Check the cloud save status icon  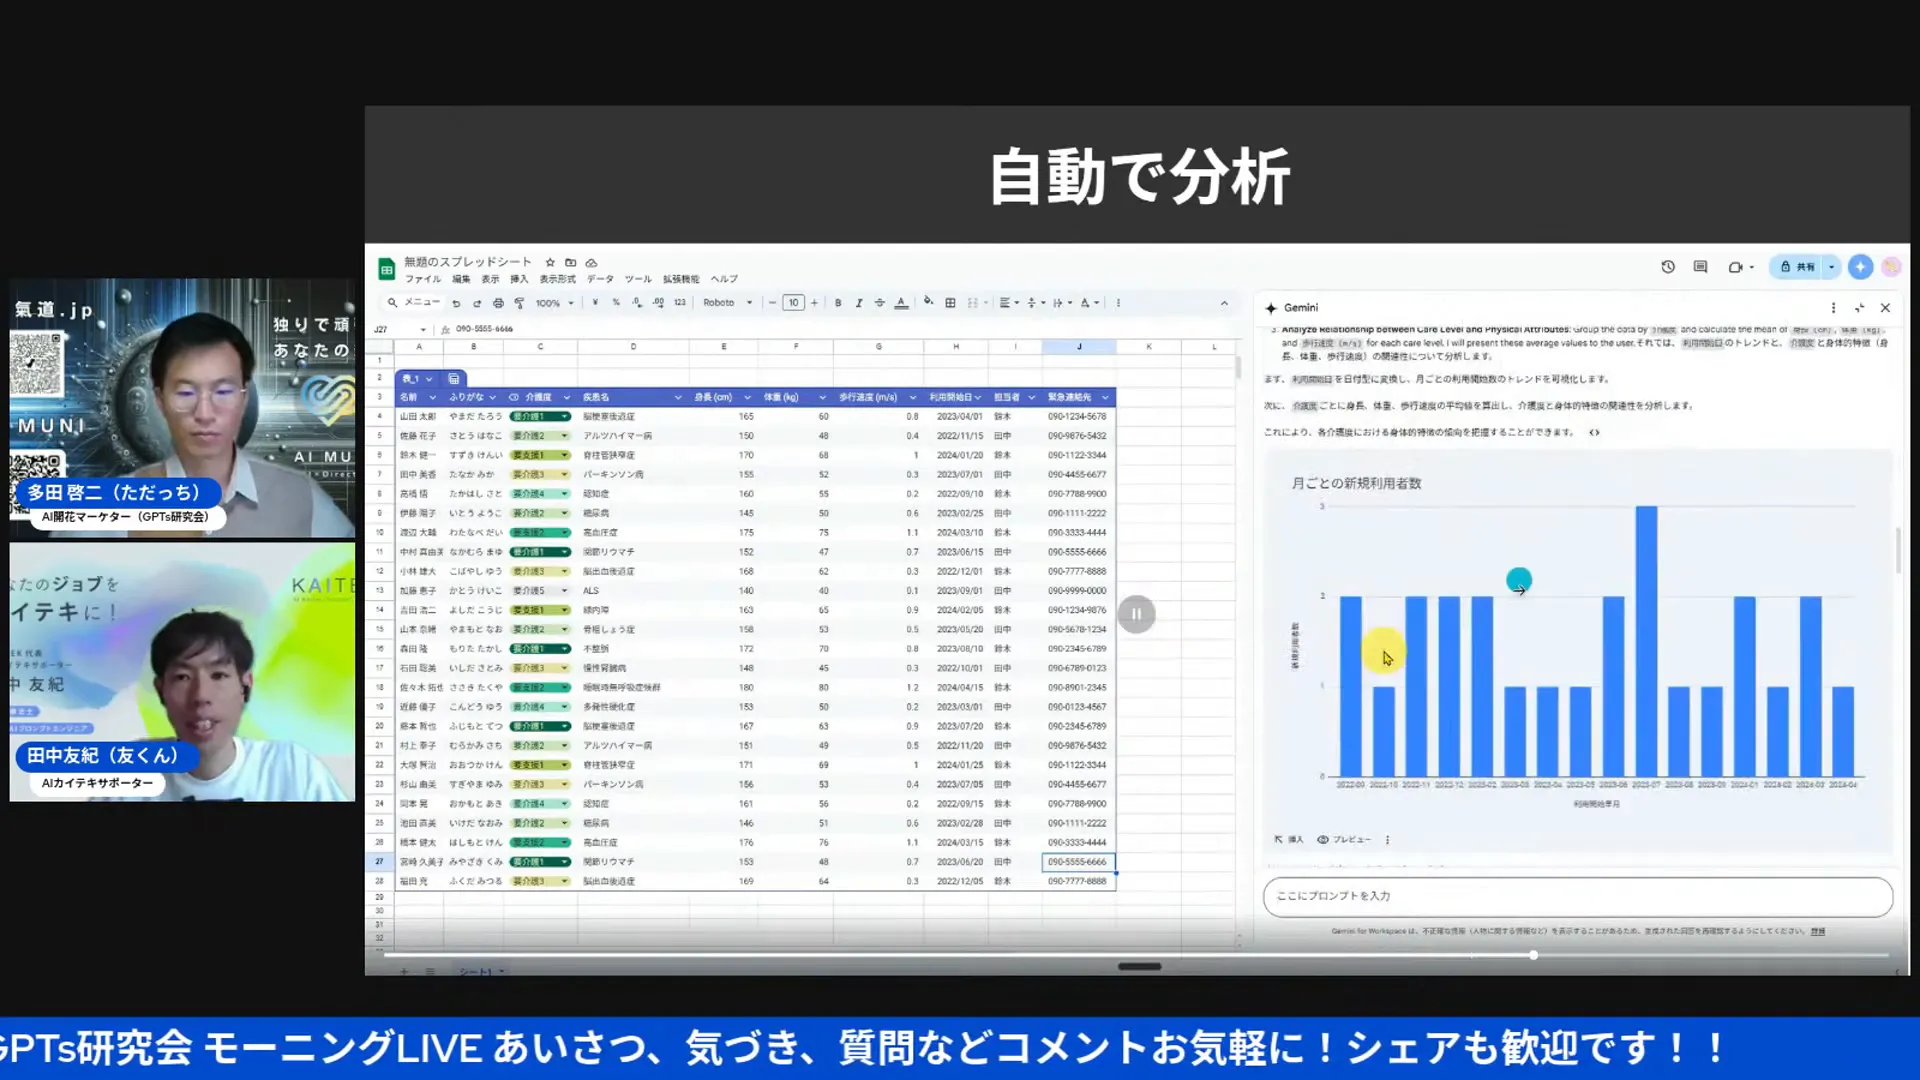point(591,262)
